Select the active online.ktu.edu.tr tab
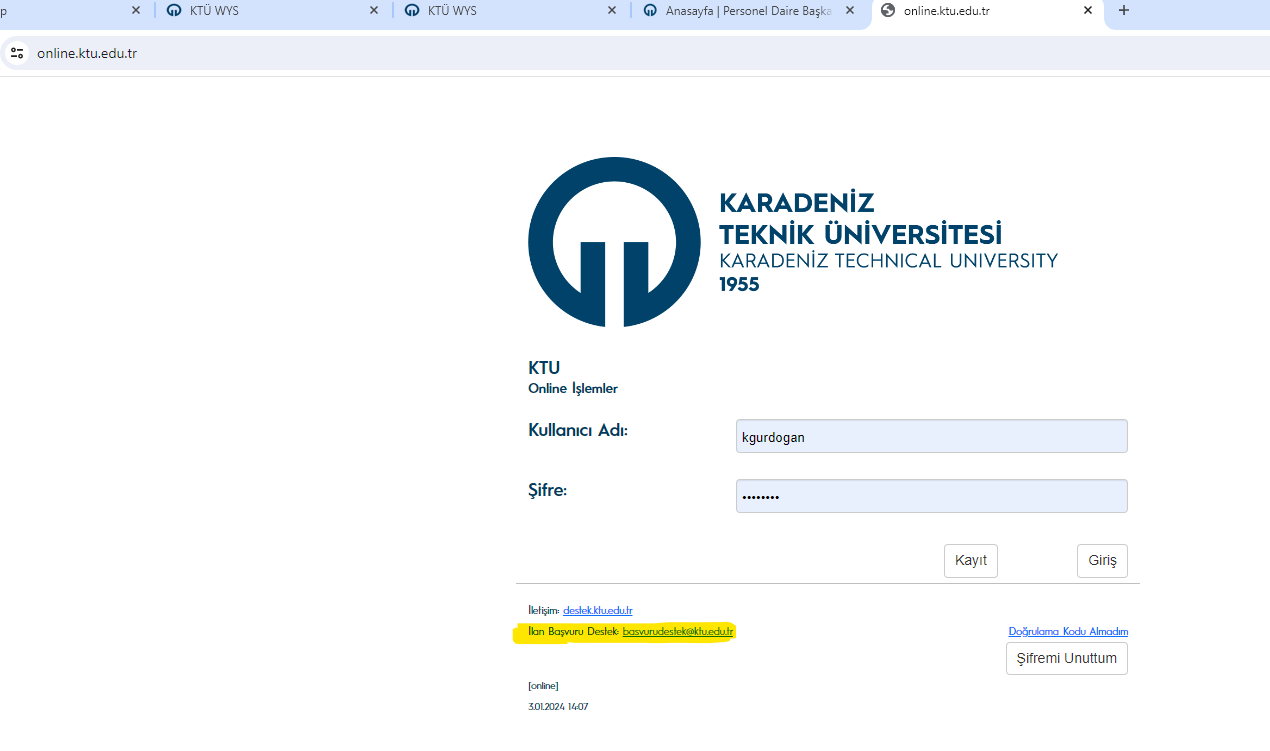1270x751 pixels. (988, 11)
